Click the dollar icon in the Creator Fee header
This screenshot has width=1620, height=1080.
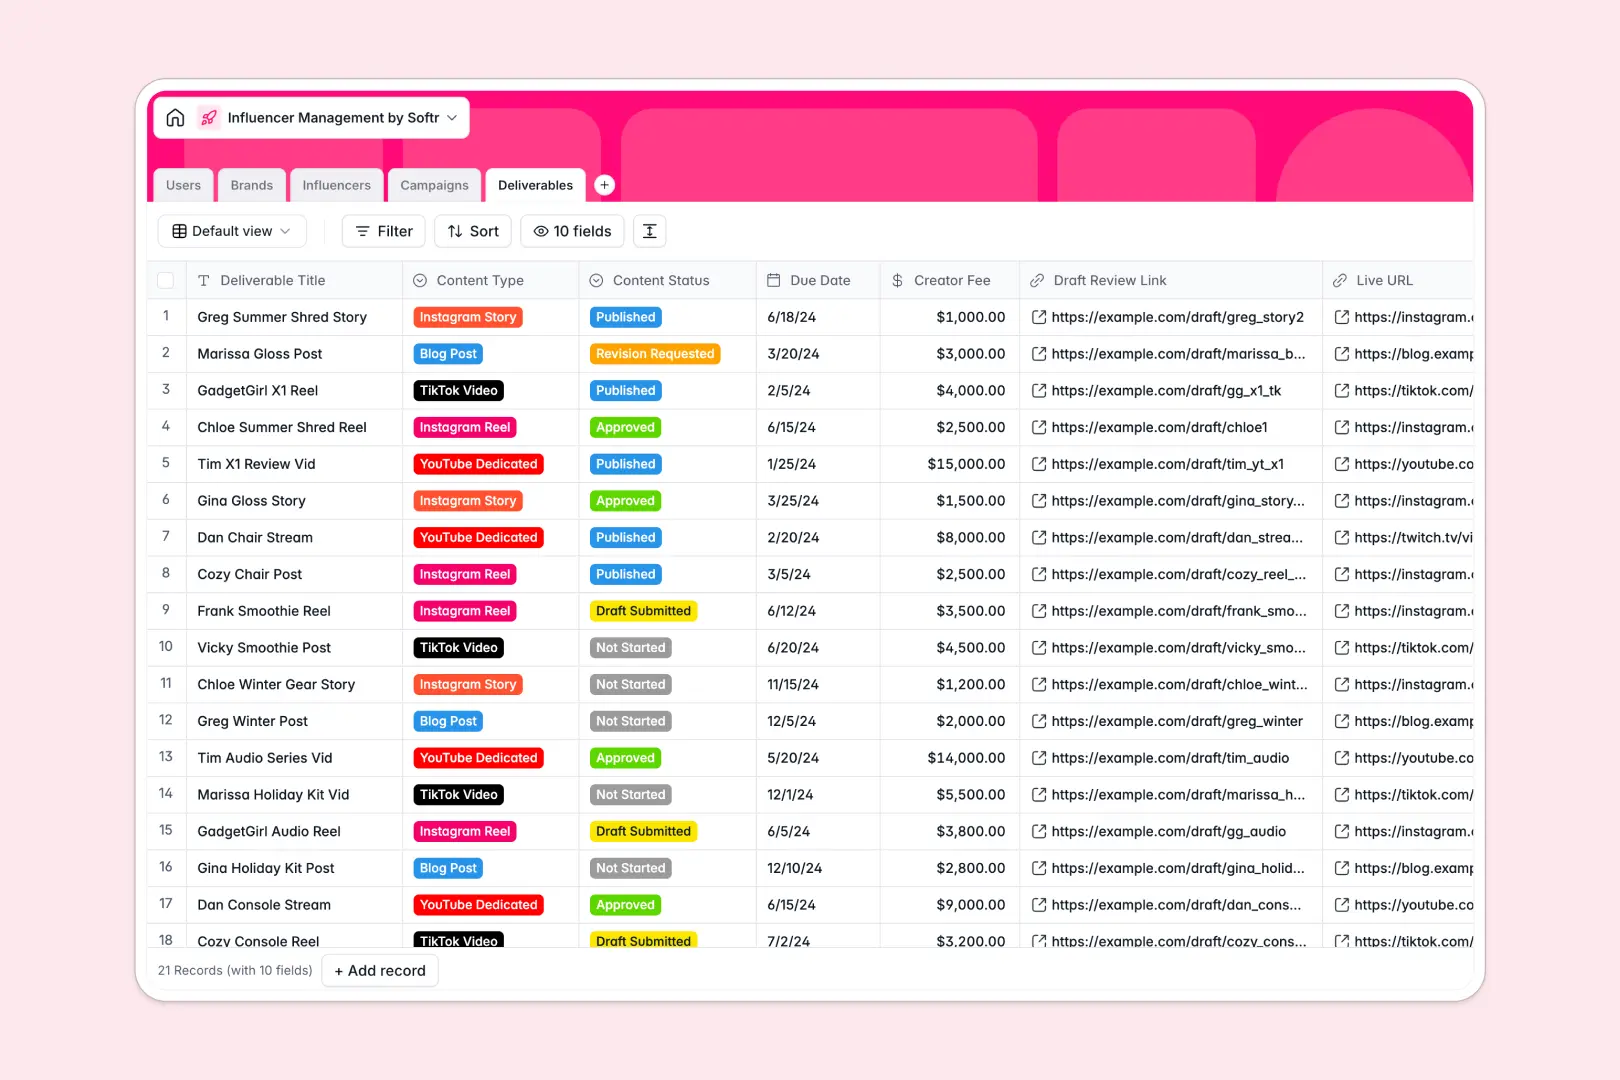pyautogui.click(x=897, y=280)
